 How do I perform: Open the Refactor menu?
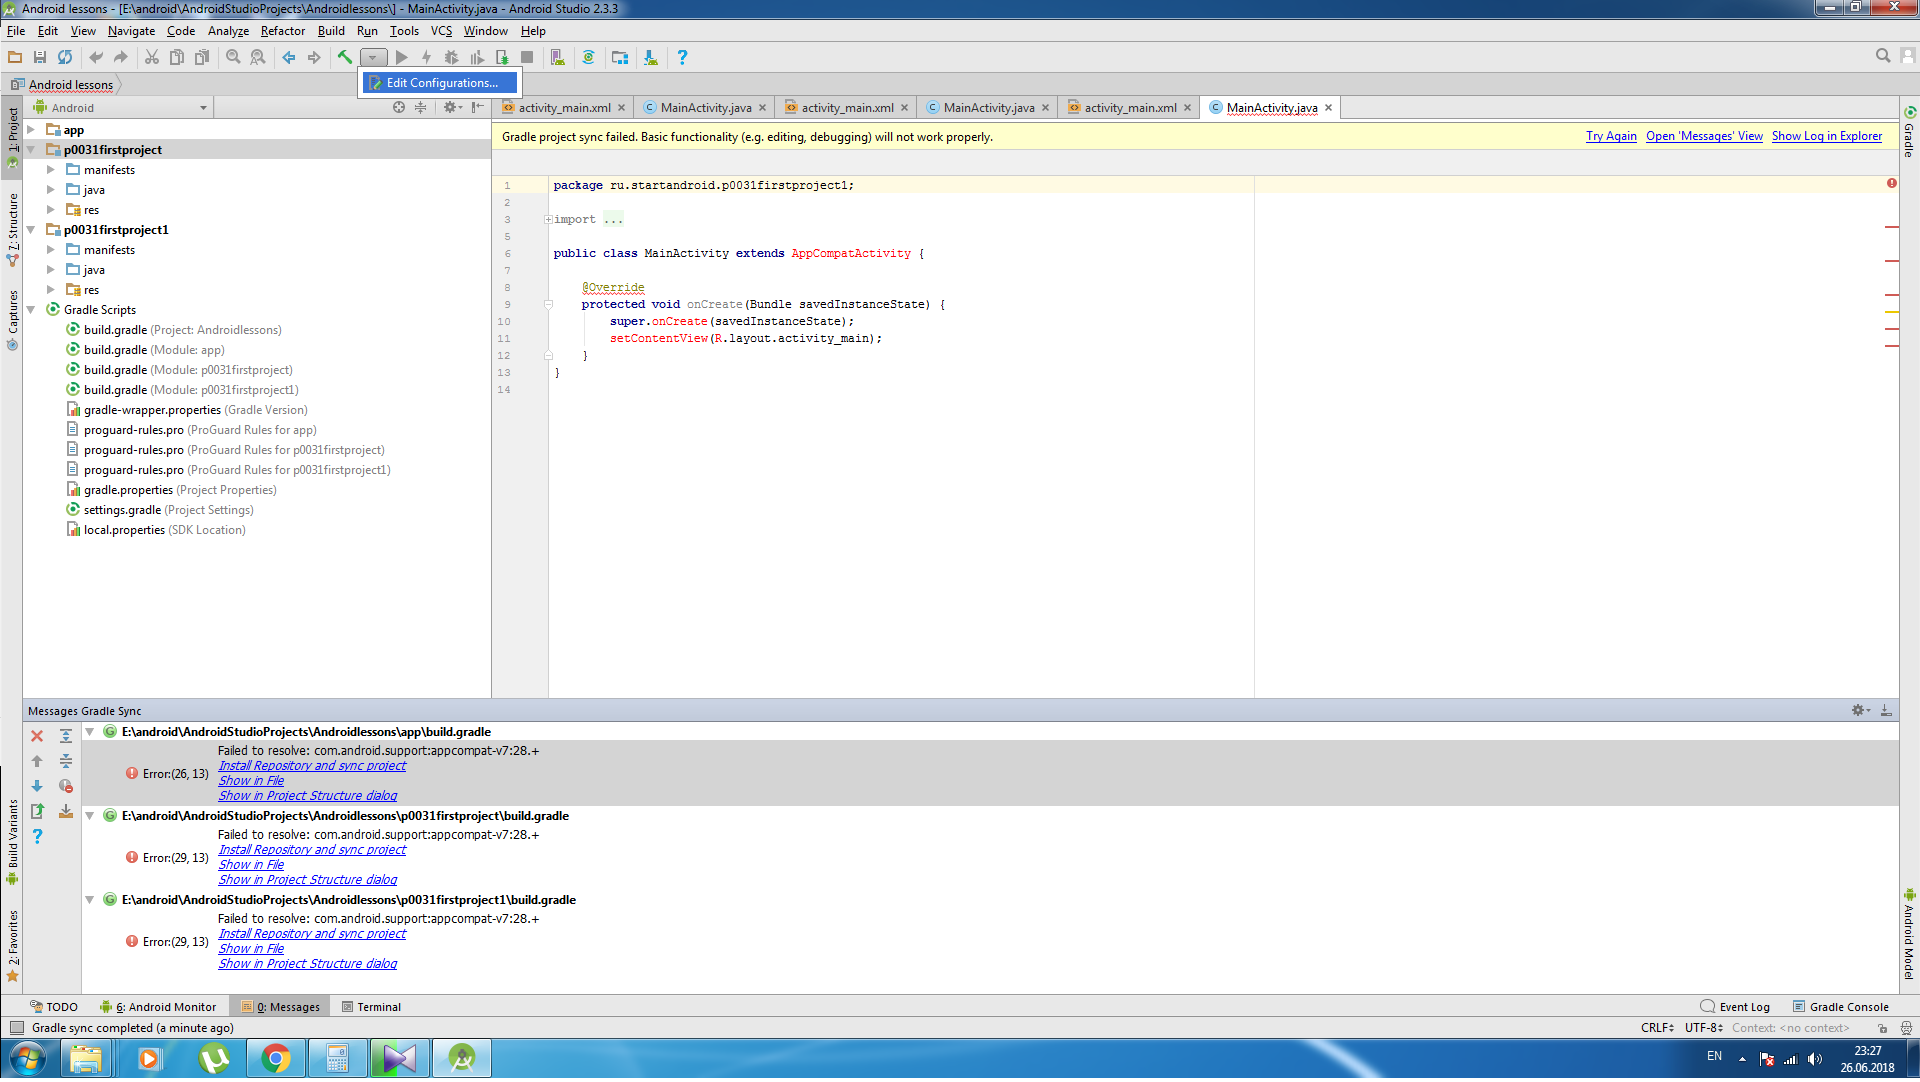click(283, 31)
